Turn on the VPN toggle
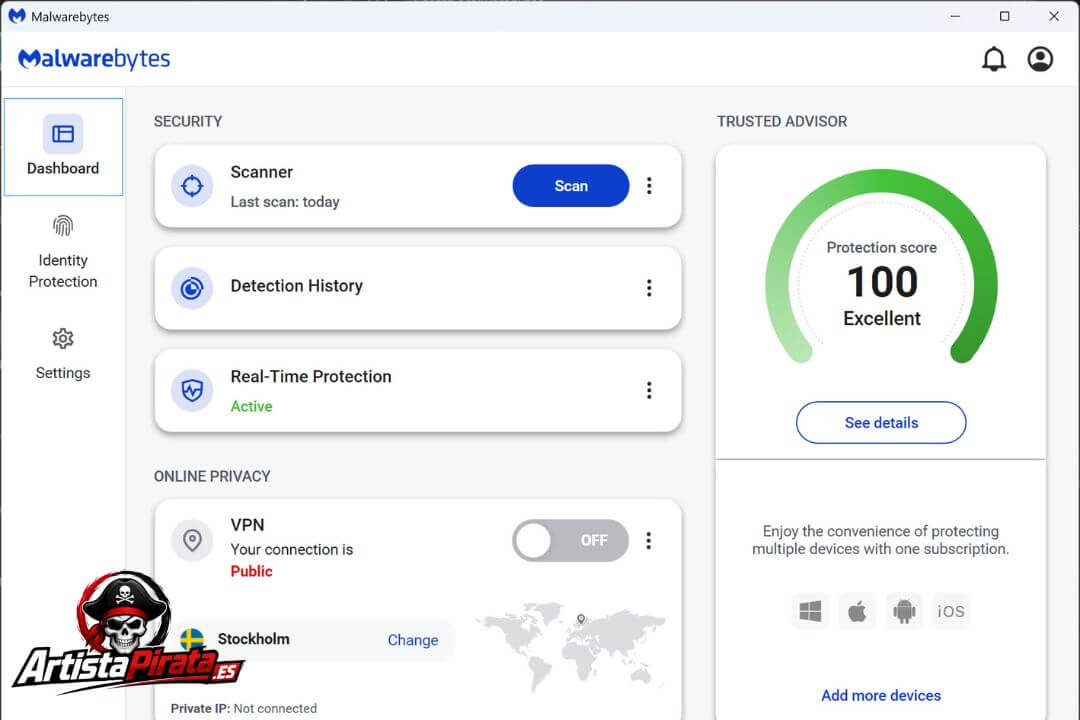The height and width of the screenshot is (720, 1080). coord(570,541)
